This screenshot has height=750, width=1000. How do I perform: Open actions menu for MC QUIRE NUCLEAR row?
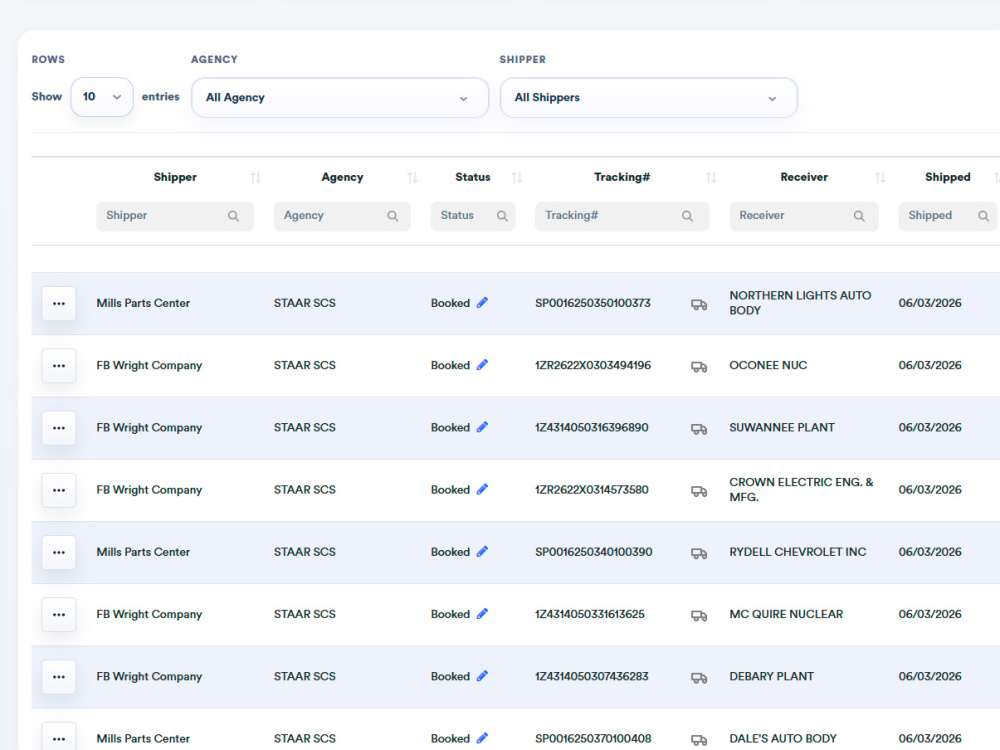click(59, 614)
